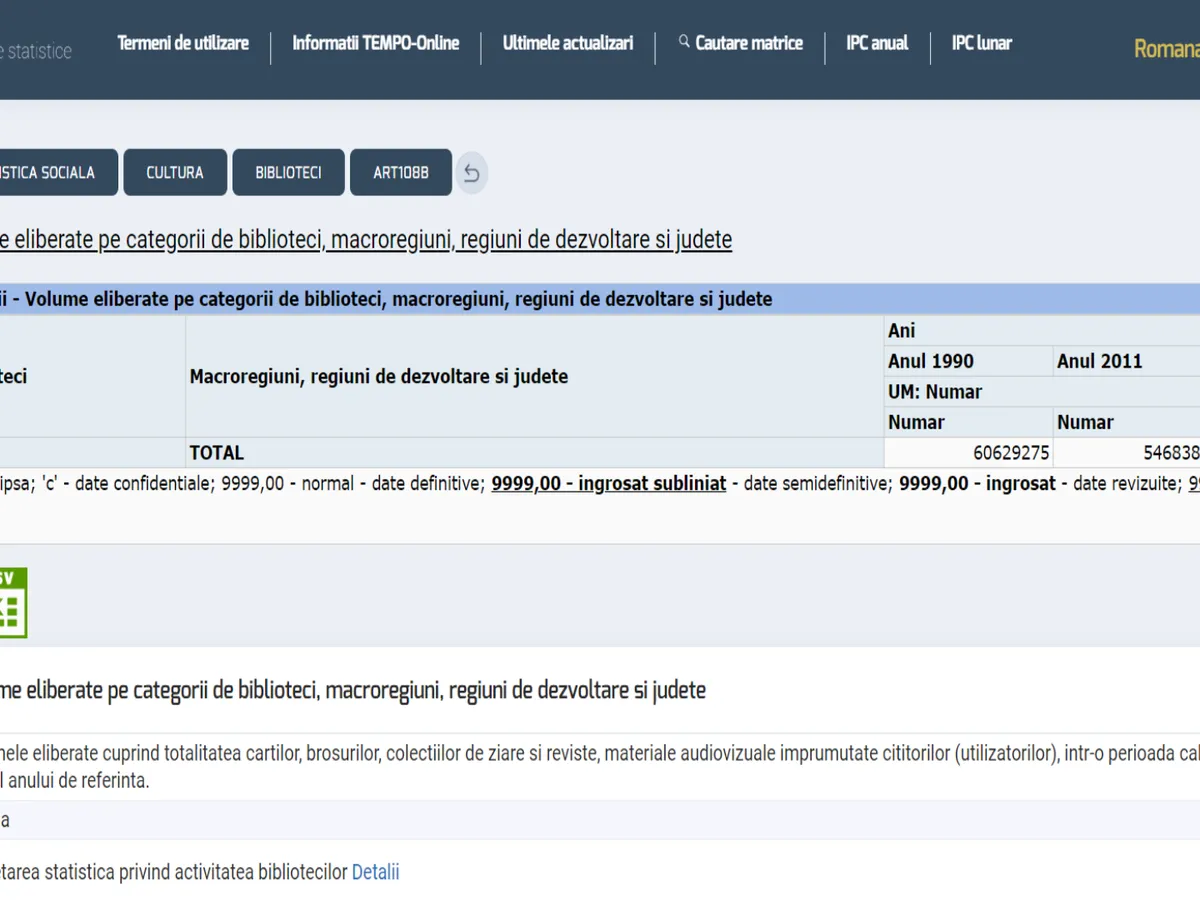Image resolution: width=1200 pixels, height=900 pixels.
Task: Go to STATISTICA SOCIALA breadcrumb
Action: tap(55, 173)
